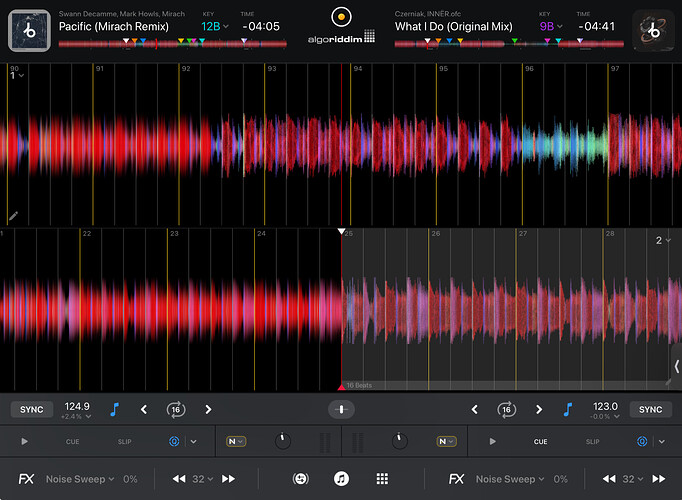682x500 pixels.
Task: Open the 123.0 BPM tempo menu on deck 2
Action: [605, 410]
